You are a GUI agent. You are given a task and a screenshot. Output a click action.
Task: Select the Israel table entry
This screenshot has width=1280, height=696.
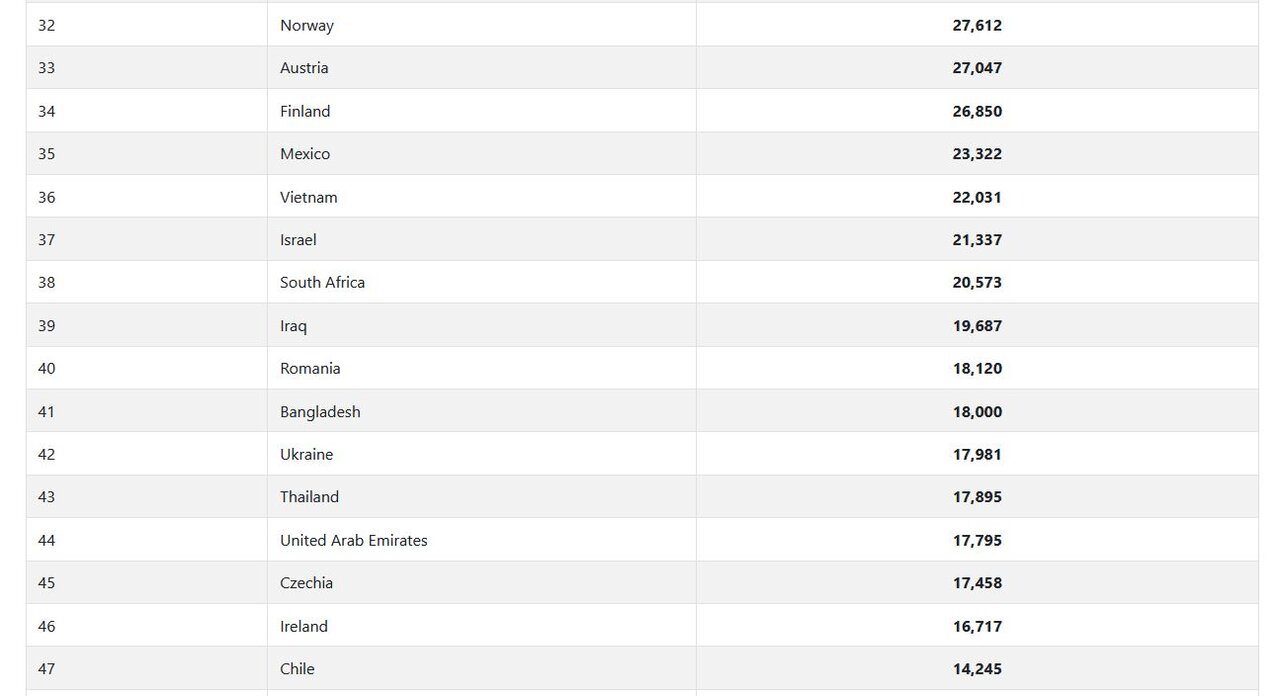pos(298,240)
